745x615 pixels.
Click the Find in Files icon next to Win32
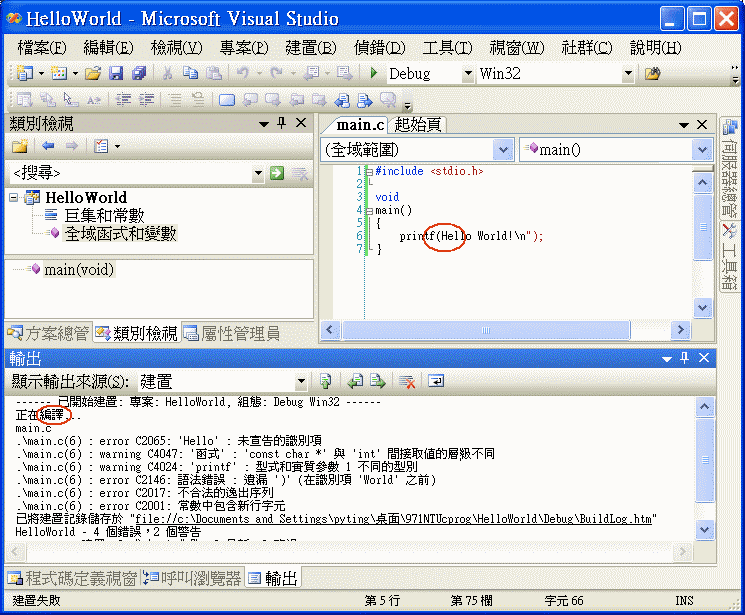click(652, 74)
